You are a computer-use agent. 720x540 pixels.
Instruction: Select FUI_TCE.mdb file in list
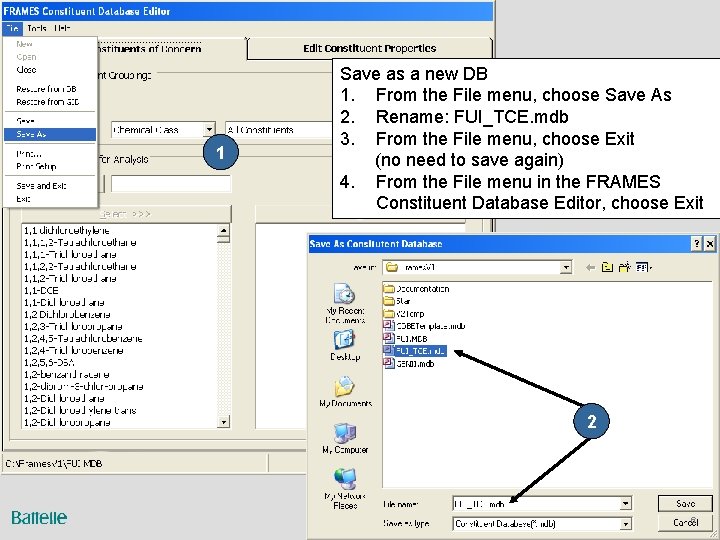tap(415, 351)
